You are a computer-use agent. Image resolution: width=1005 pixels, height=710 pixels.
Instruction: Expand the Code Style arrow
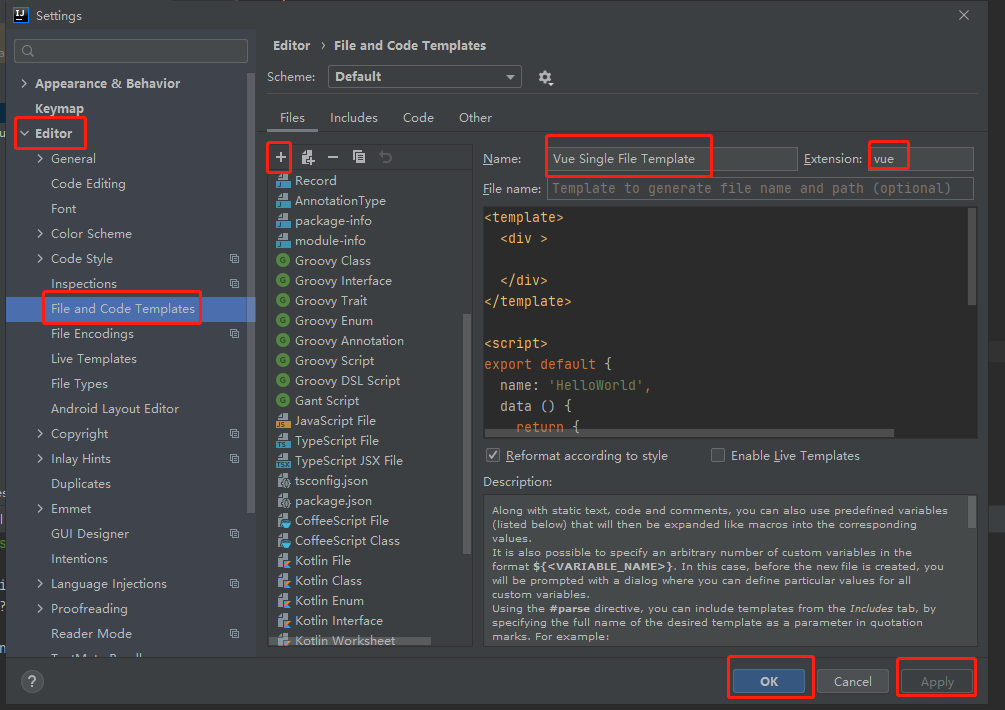(x=40, y=258)
